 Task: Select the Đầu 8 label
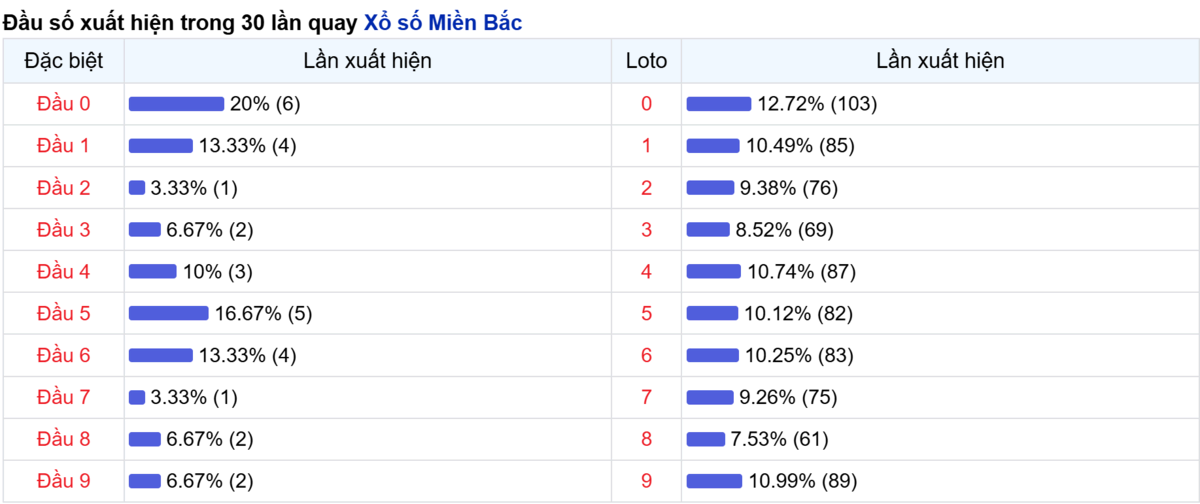63,440
